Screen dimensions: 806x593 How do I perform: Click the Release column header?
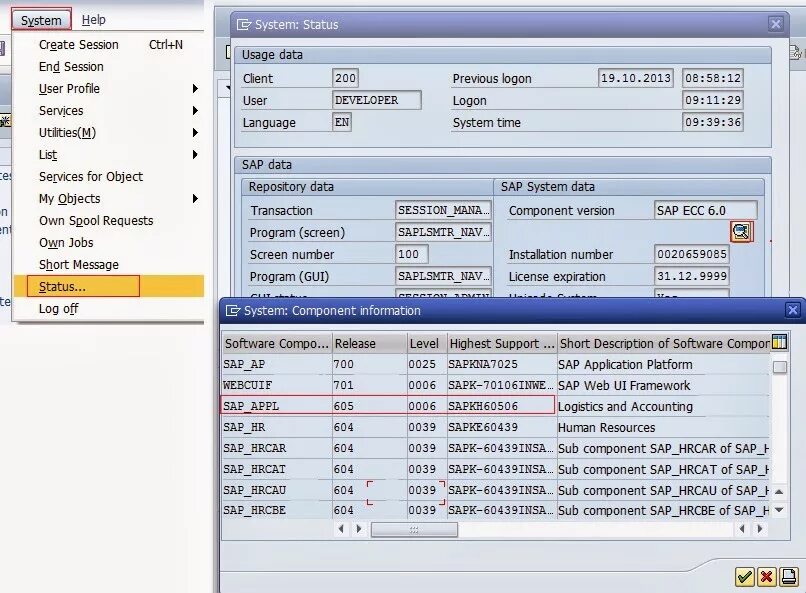click(x=369, y=343)
